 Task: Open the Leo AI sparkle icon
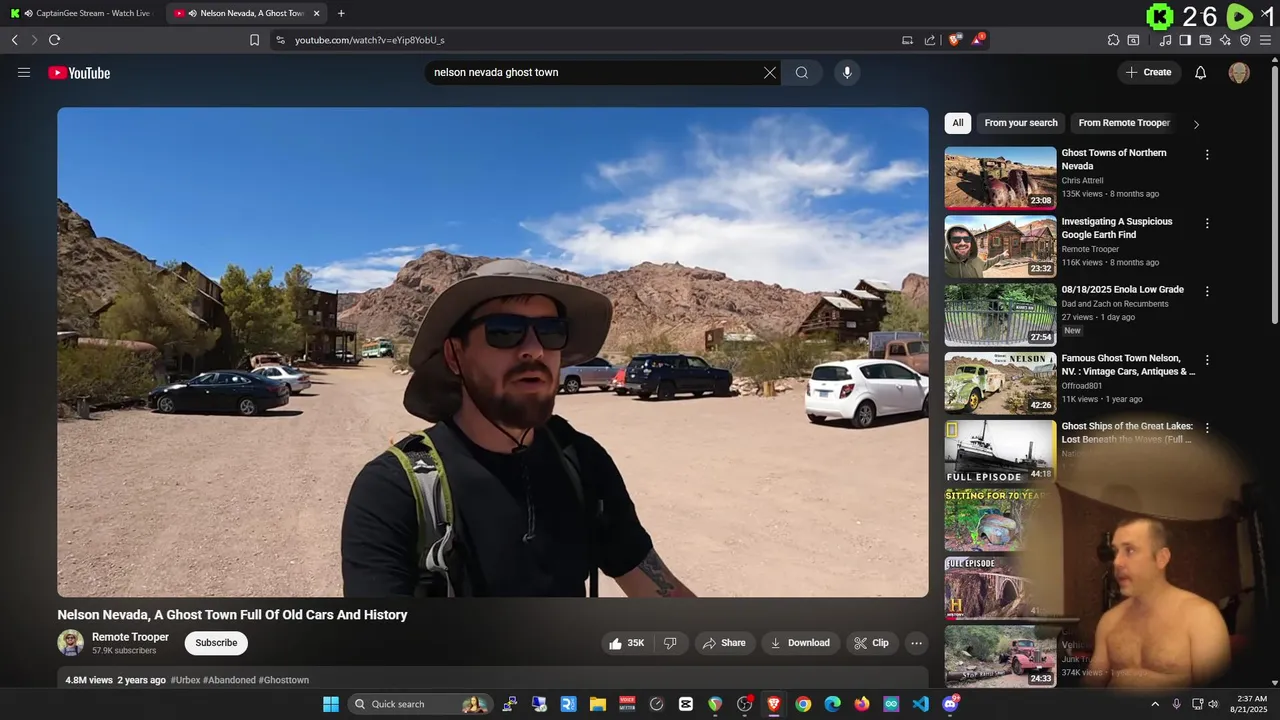click(x=1225, y=40)
